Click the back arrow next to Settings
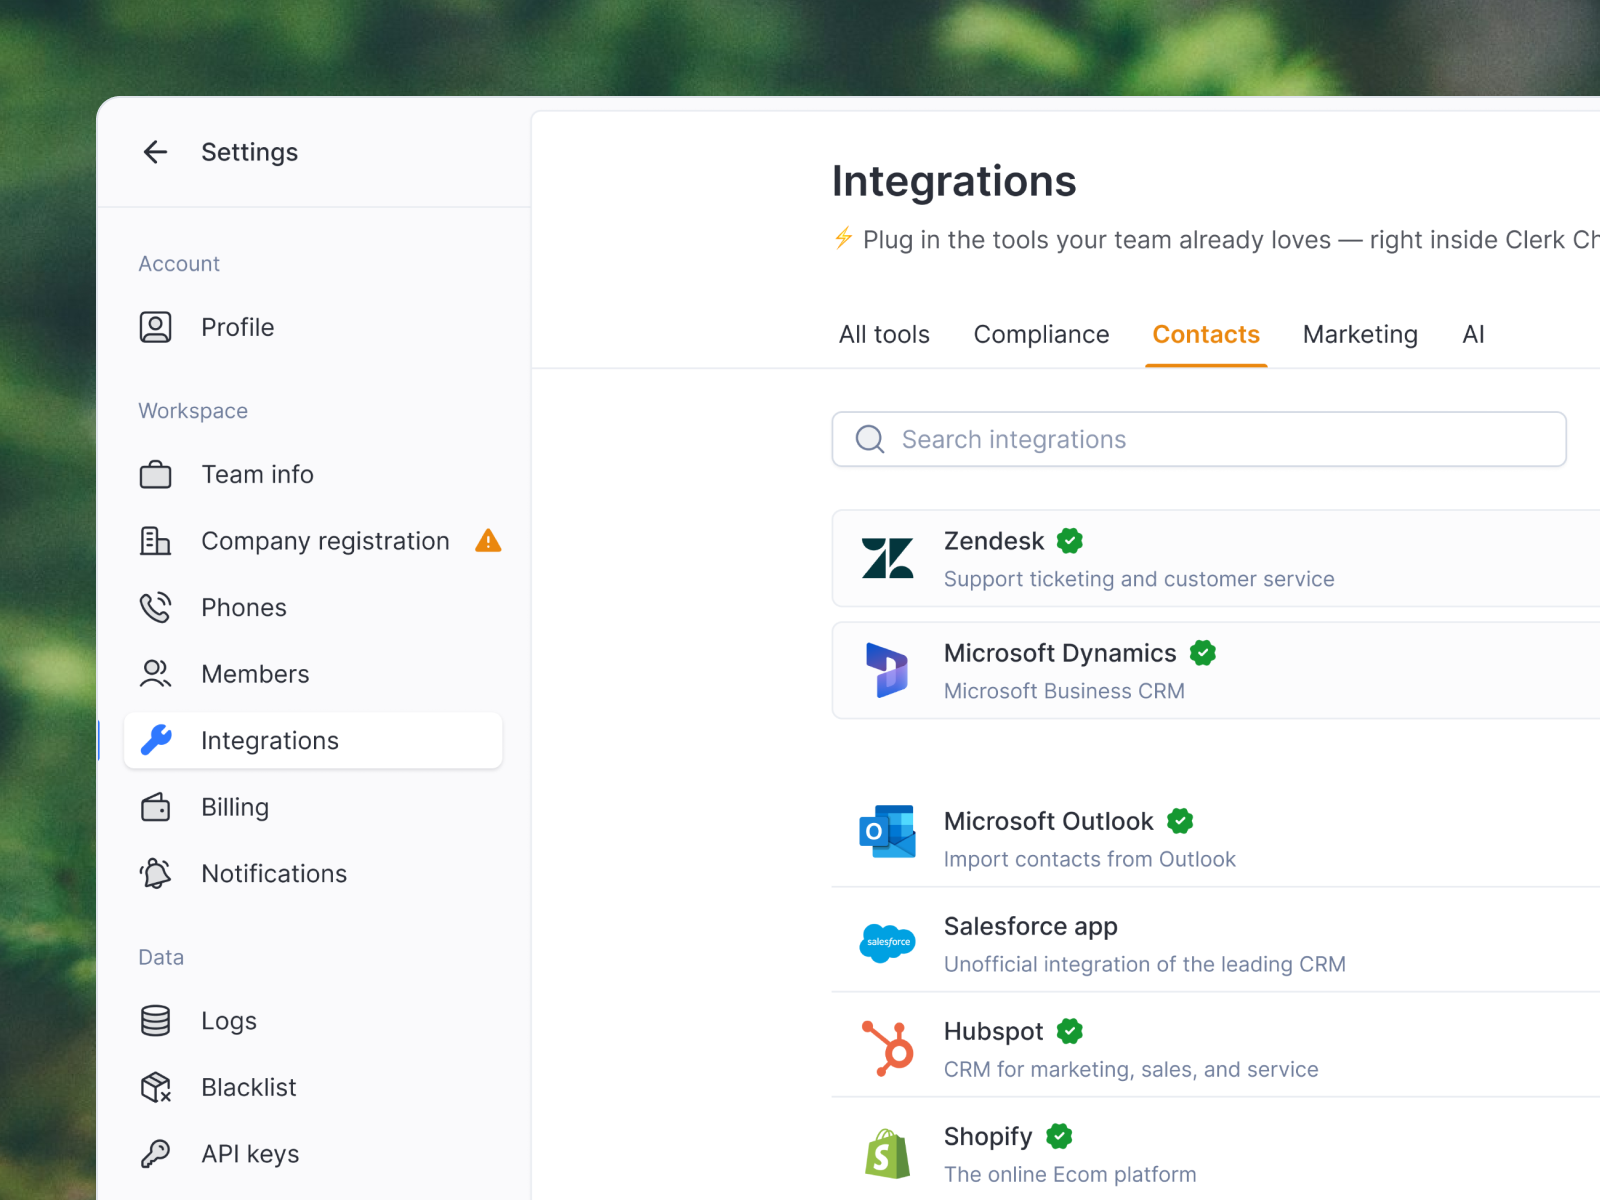 [x=155, y=152]
